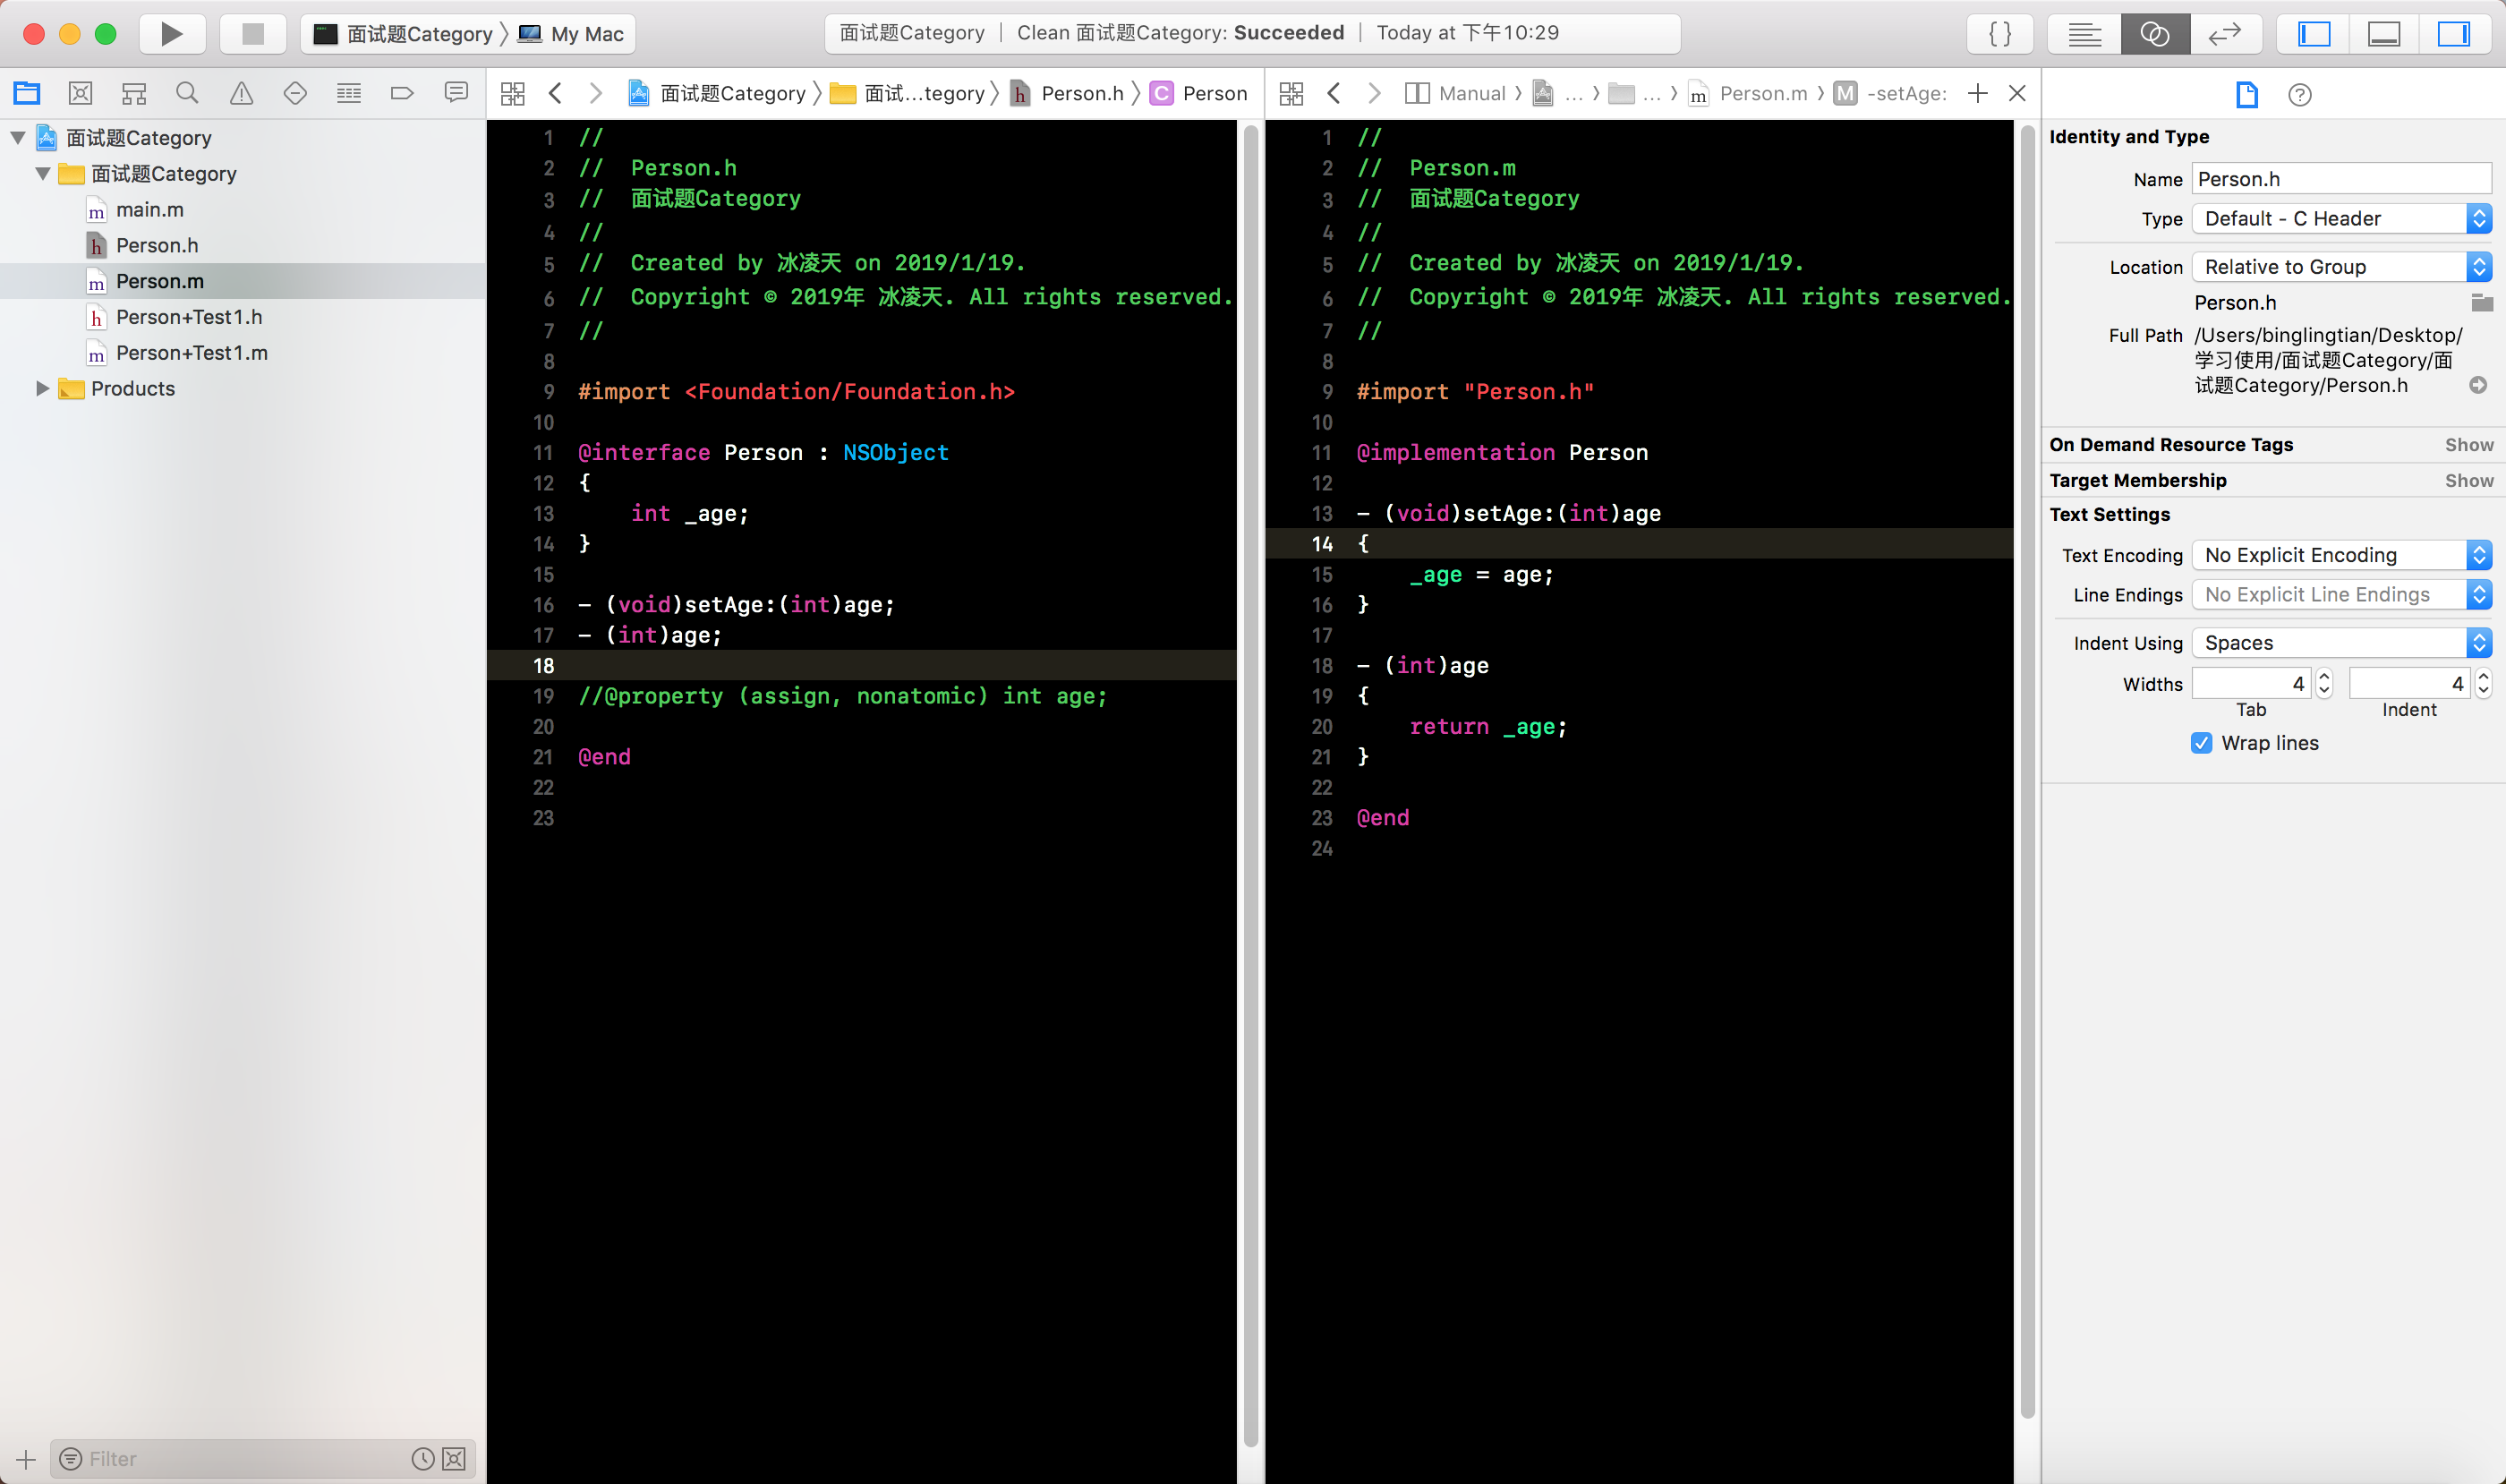Viewport: 2506px width, 1484px height.
Task: Show Target Membership section
Action: (2468, 480)
